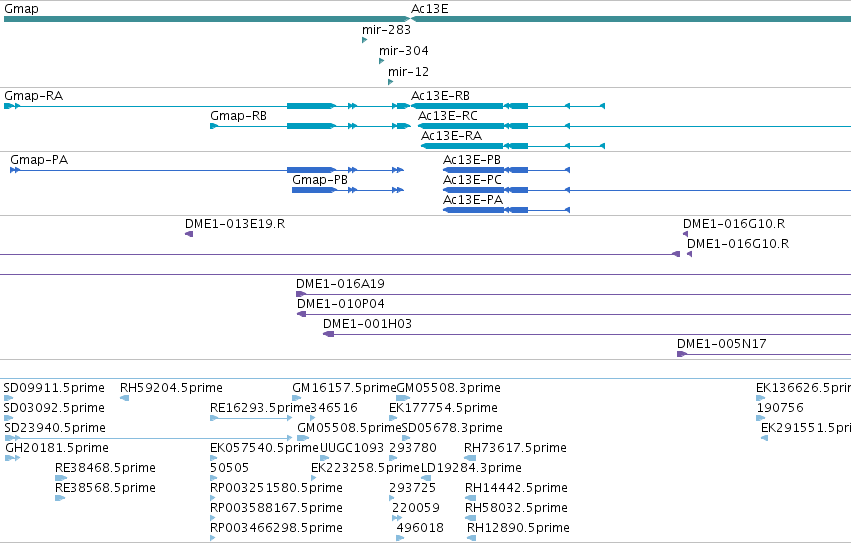Click the SD09911.5prime EST label

(x=54, y=388)
